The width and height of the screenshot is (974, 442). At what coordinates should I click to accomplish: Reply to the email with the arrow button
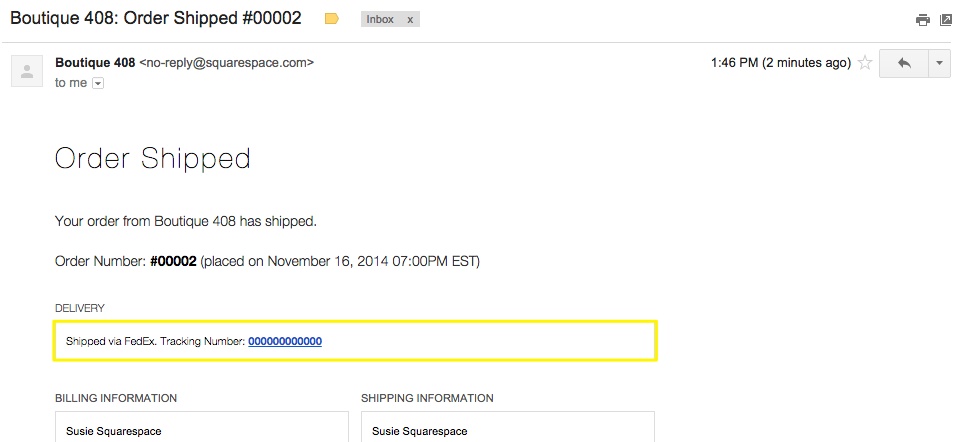pyautogui.click(x=904, y=63)
